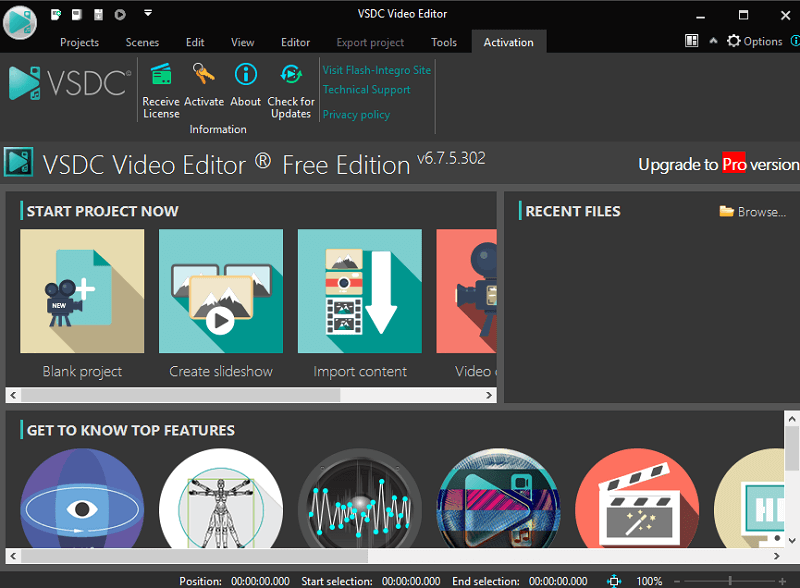The image size is (800, 588).
Task: Open the About information icon
Action: pyautogui.click(x=245, y=75)
